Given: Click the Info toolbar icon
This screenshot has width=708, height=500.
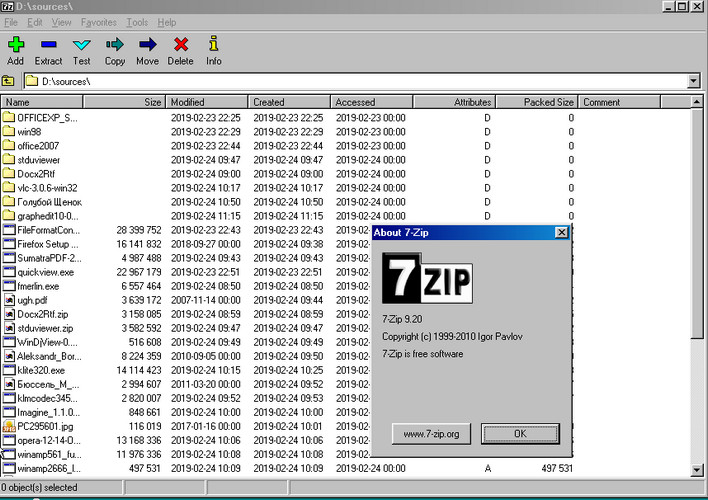Looking at the screenshot, I should pyautogui.click(x=214, y=44).
